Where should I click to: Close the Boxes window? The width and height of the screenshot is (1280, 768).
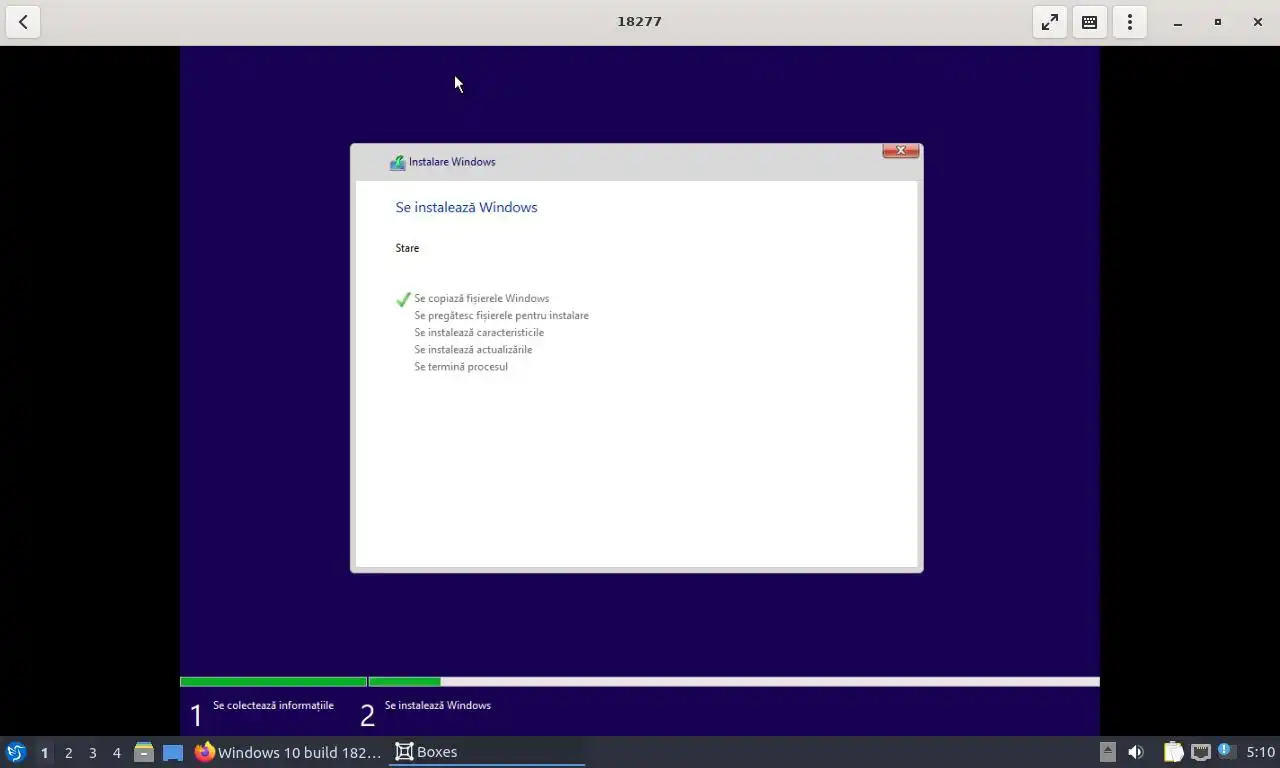pyautogui.click(x=1258, y=22)
